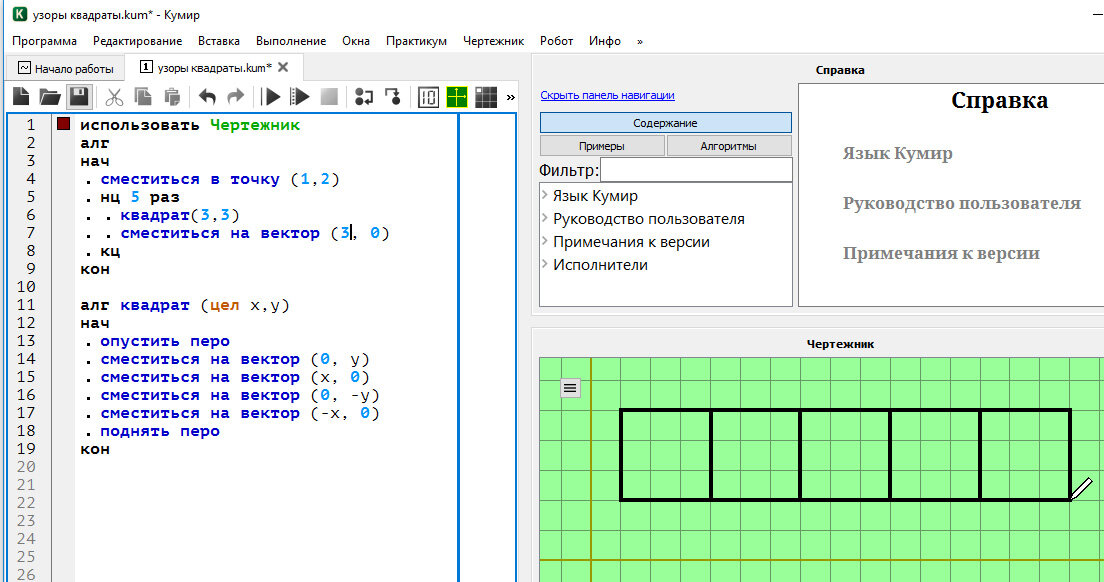This screenshot has width=1104, height=582.
Task: Open the Робот menu
Action: coord(556,41)
